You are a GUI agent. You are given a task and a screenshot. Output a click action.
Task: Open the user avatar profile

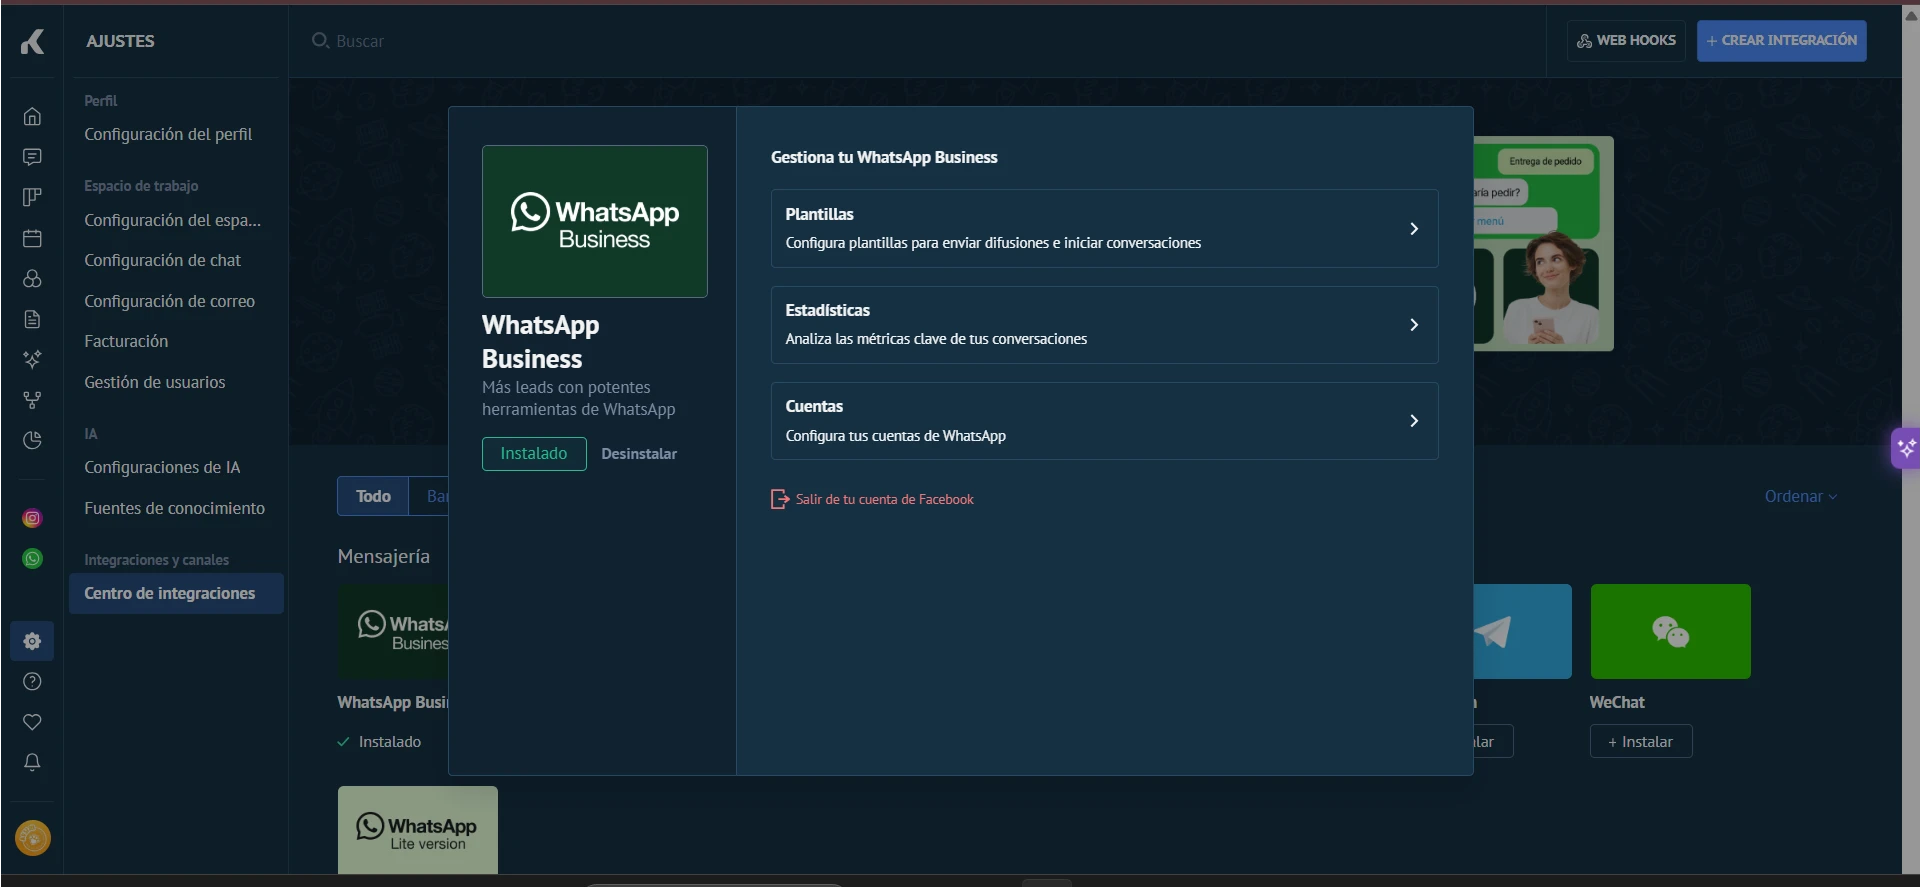point(33,838)
